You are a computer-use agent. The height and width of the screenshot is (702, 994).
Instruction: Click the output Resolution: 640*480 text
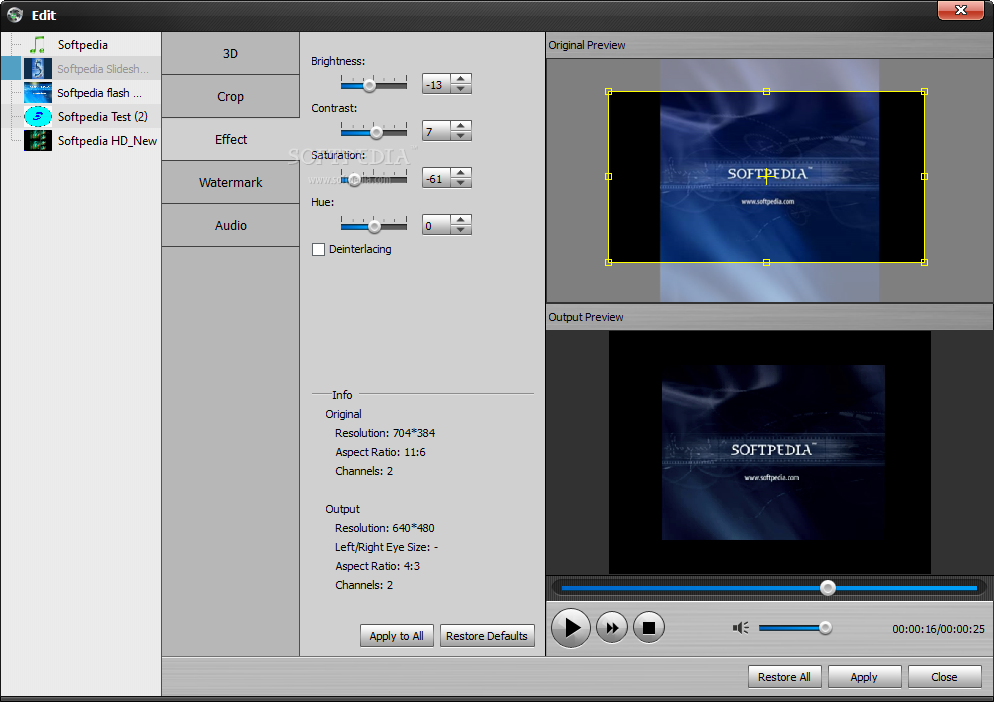click(x=384, y=528)
